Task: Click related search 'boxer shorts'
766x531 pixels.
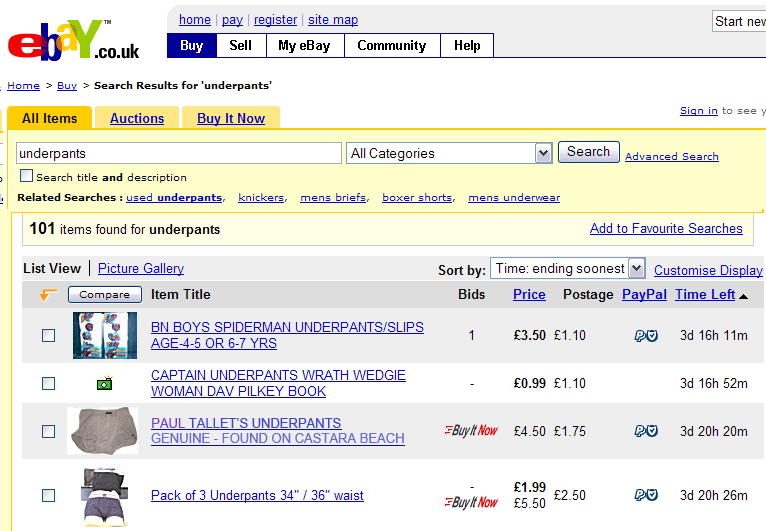Action: (x=417, y=197)
